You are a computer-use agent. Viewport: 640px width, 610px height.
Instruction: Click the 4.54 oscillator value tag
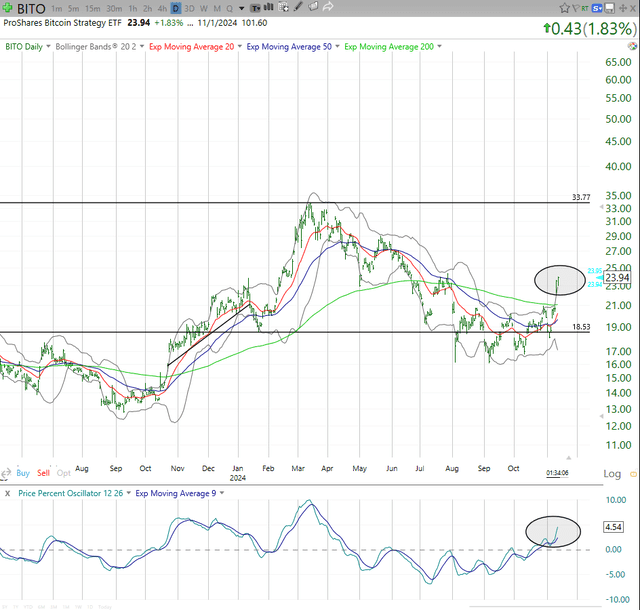(613, 527)
